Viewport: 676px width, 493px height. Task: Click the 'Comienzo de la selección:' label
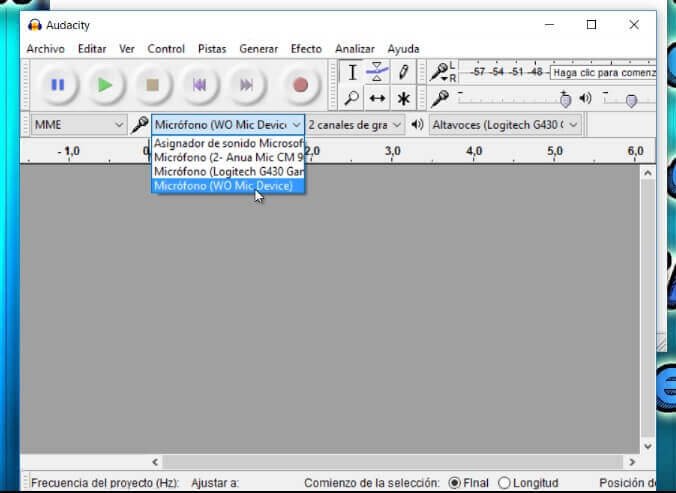(372, 483)
